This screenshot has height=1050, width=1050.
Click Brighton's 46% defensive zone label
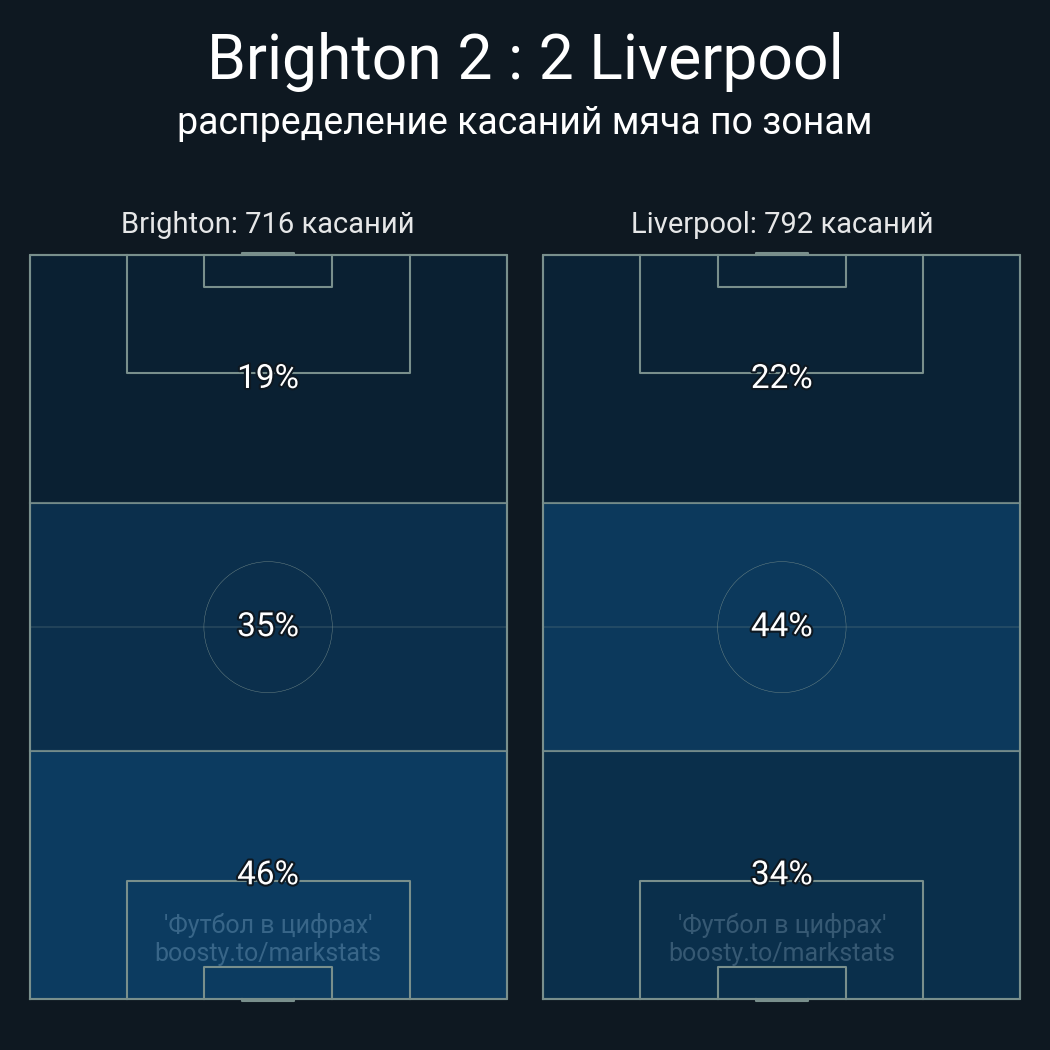(x=268, y=873)
